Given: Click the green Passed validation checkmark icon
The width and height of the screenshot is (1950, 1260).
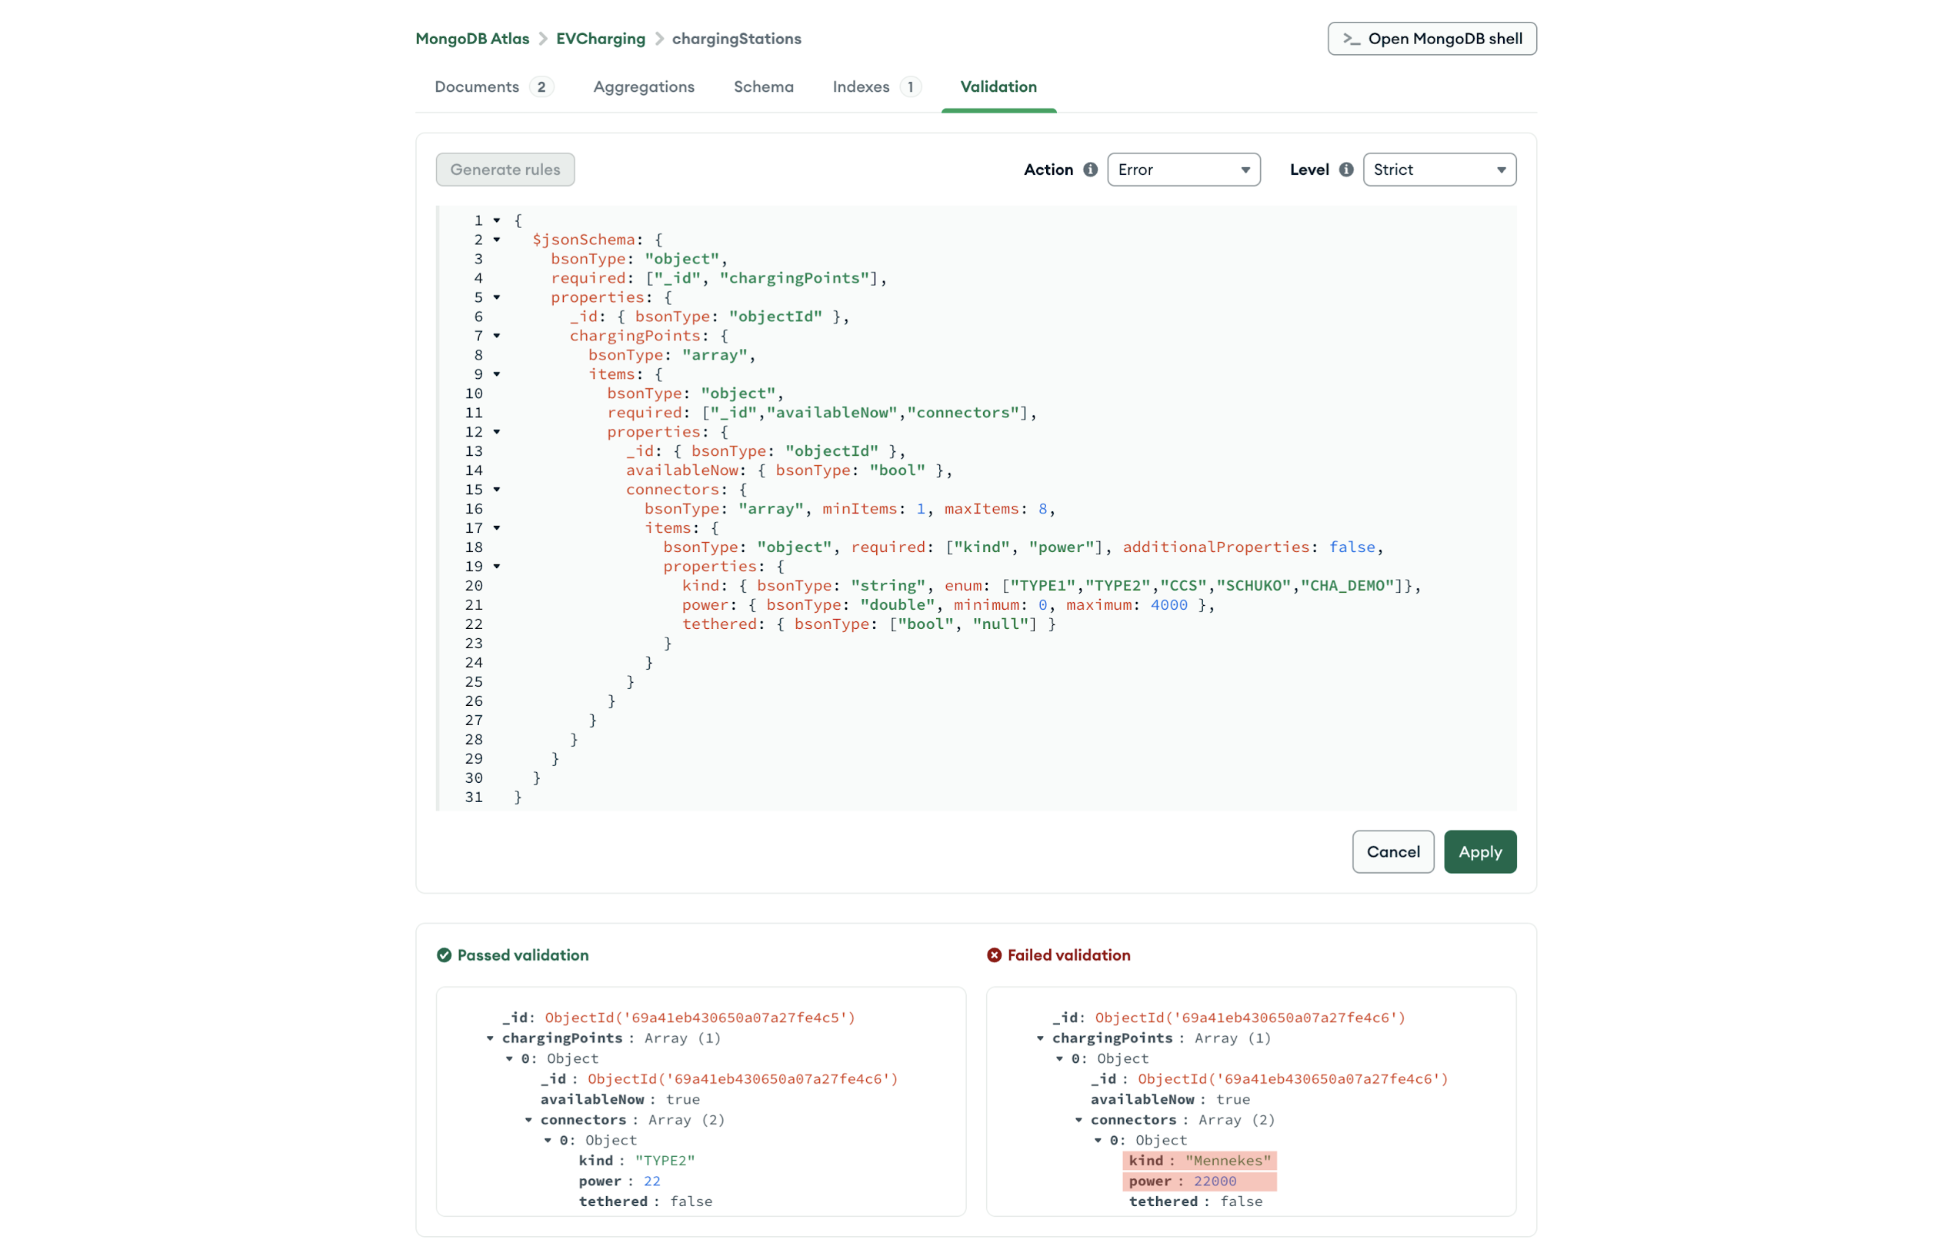Looking at the screenshot, I should tap(444, 955).
